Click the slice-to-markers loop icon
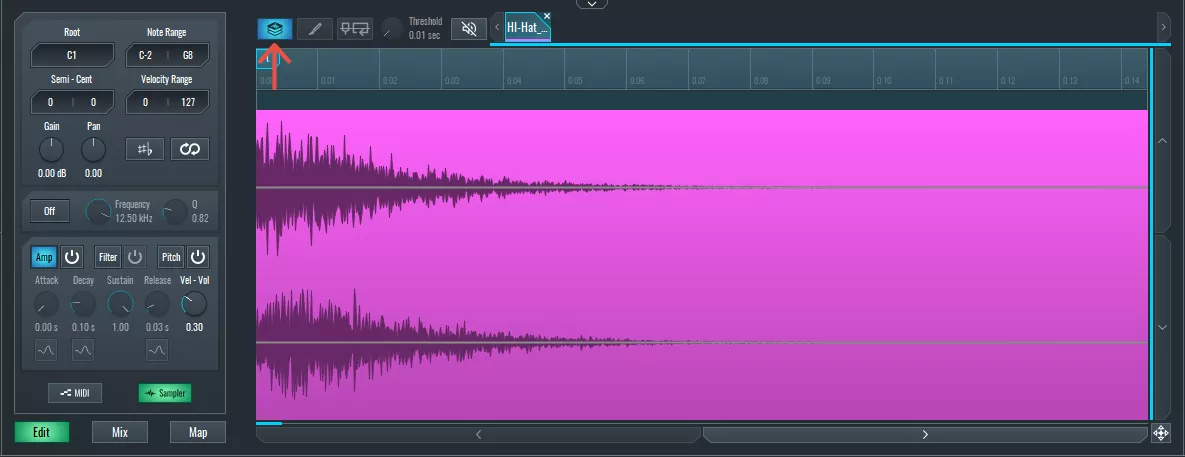This screenshot has width=1185, height=457. point(354,29)
